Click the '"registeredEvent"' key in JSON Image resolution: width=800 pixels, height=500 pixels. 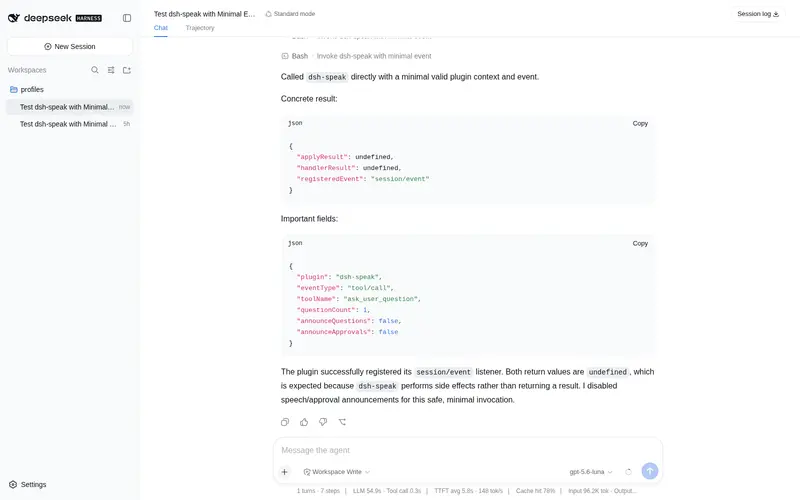click(330, 179)
